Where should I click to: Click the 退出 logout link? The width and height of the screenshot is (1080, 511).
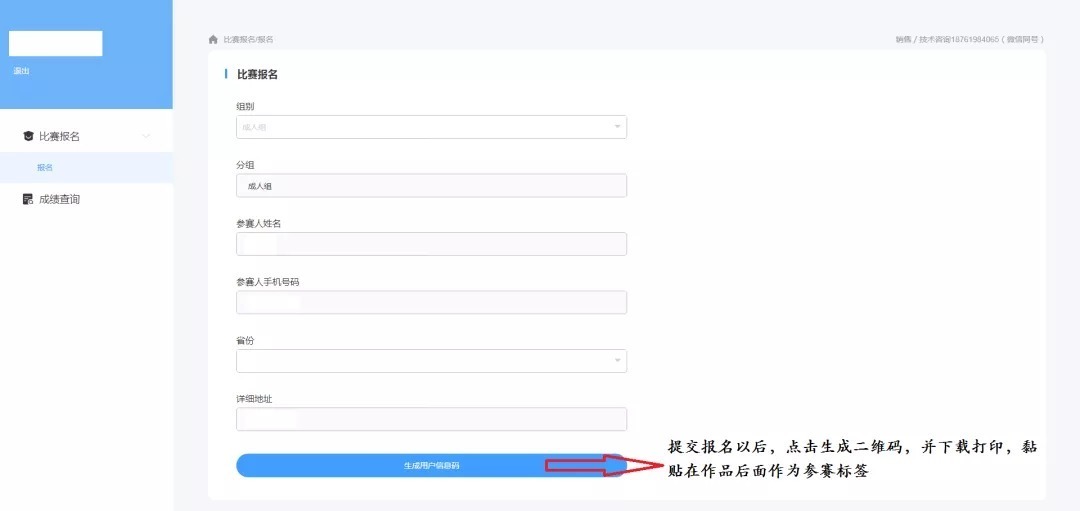[21, 71]
